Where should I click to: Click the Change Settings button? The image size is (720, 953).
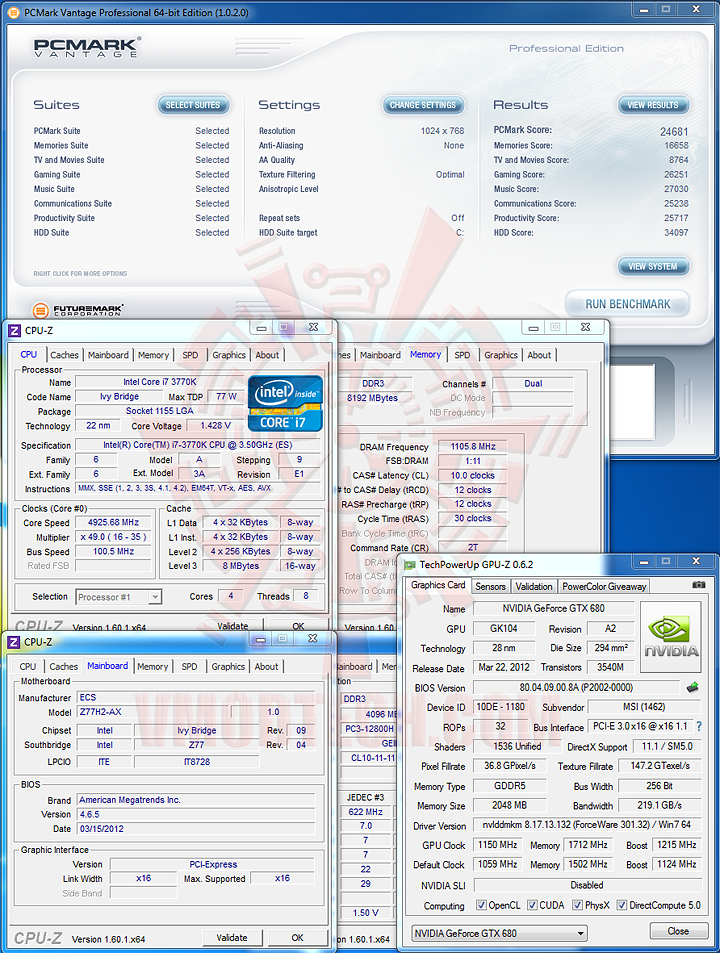(x=423, y=105)
